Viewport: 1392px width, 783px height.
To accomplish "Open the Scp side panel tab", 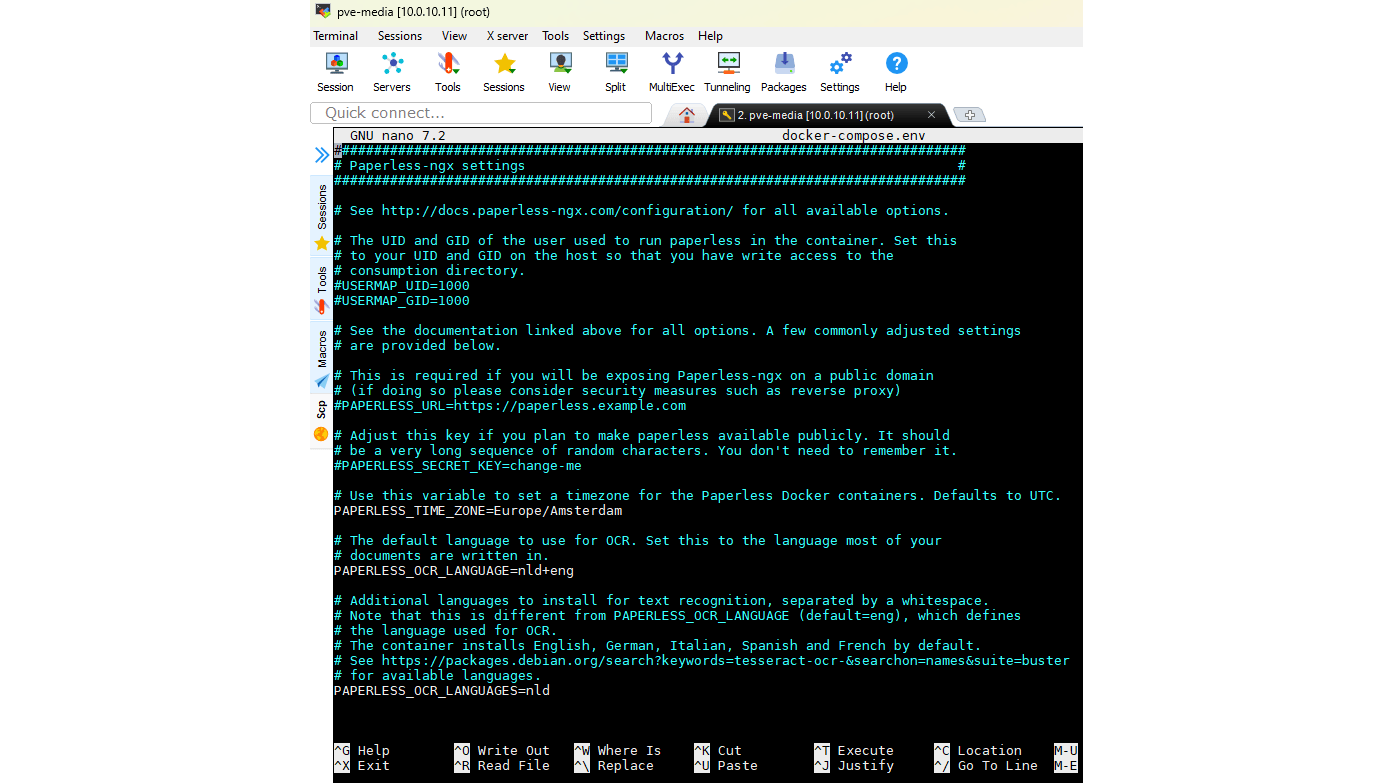I will pyautogui.click(x=322, y=421).
